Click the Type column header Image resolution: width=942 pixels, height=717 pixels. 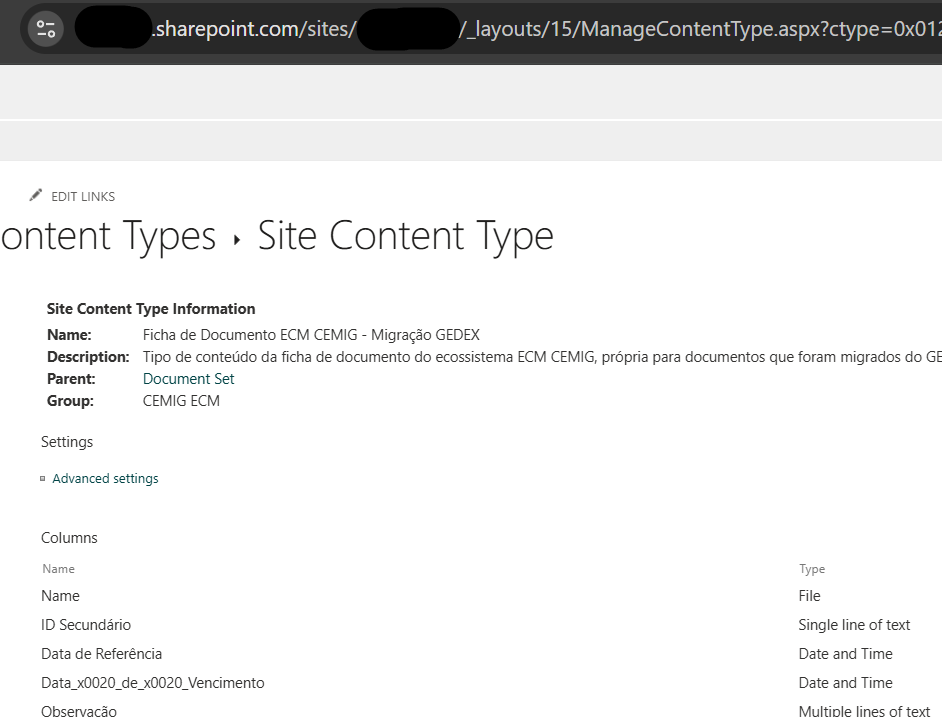[812, 569]
